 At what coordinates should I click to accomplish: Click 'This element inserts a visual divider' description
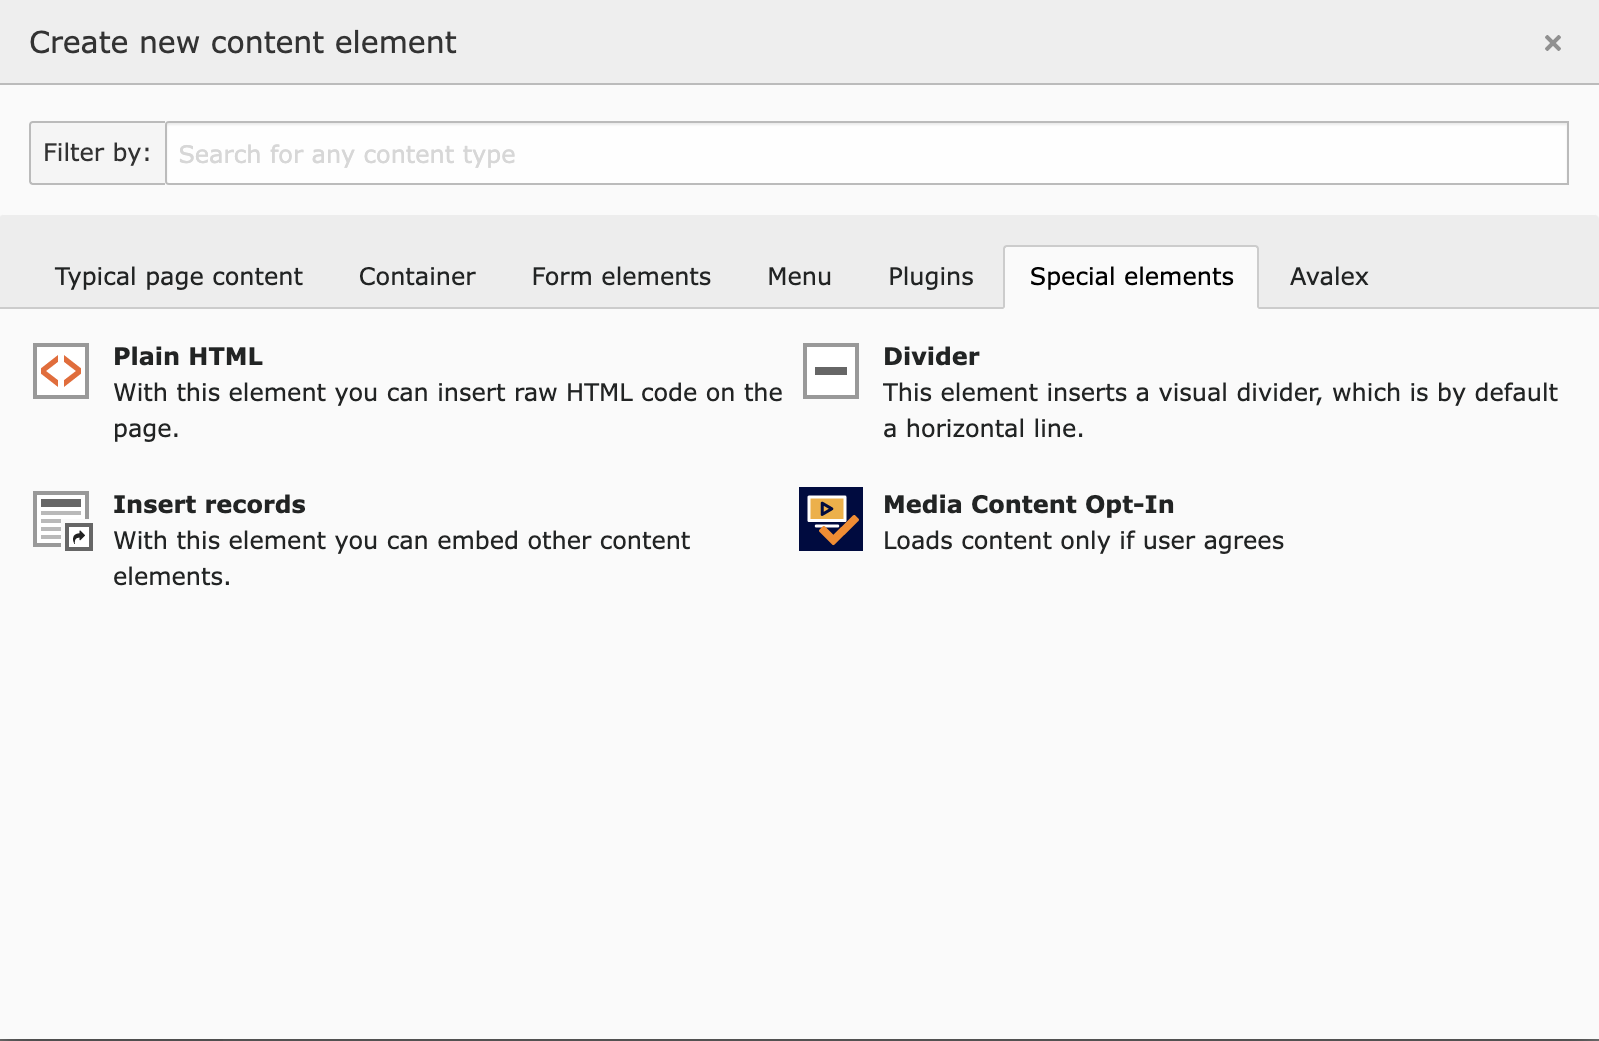tap(1220, 411)
